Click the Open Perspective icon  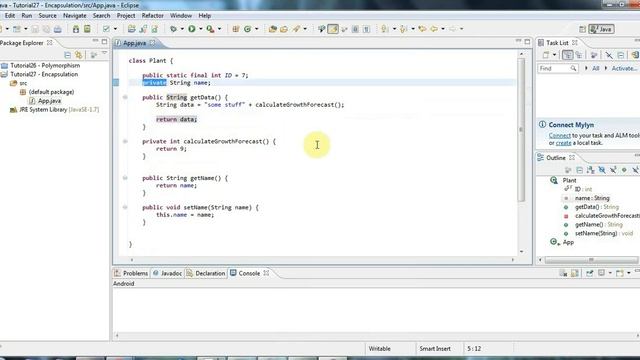click(x=582, y=29)
